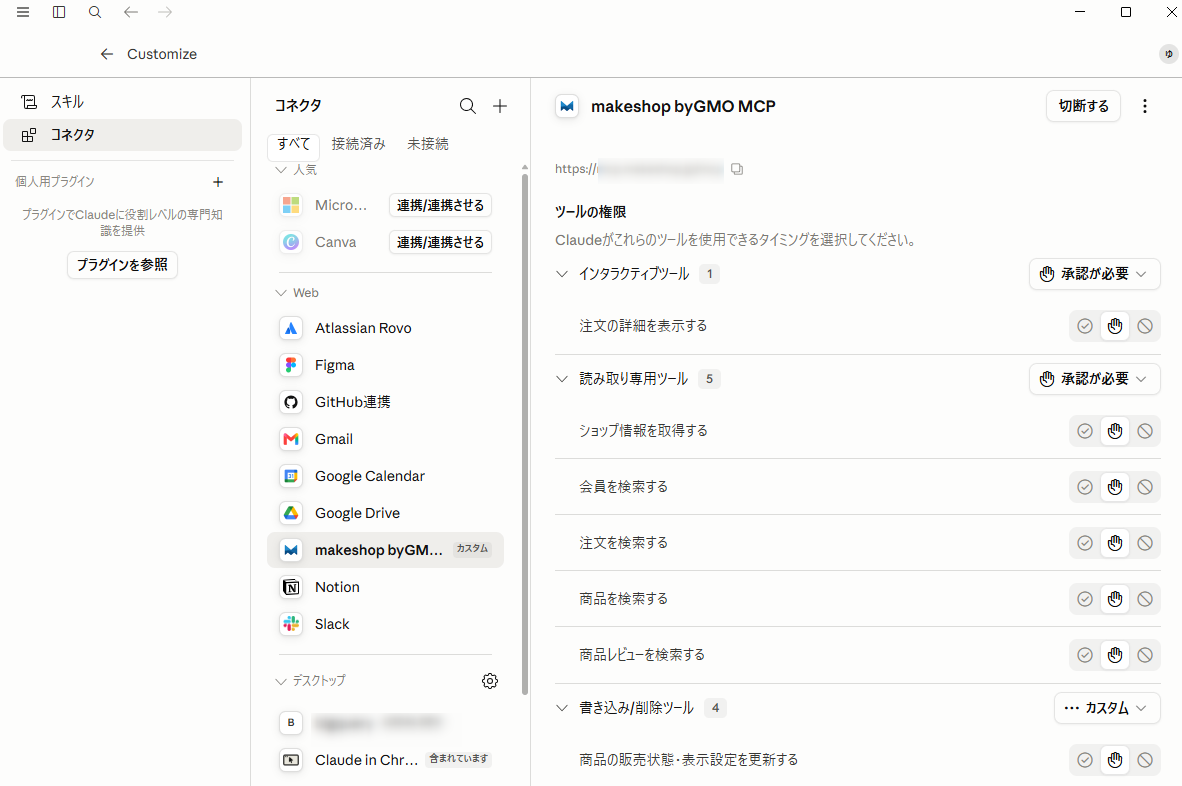Image resolution: width=1182 pixels, height=786 pixels.
Task: Allow 商品の販売状態・表示設定を更新する always
Action: coord(1085,760)
